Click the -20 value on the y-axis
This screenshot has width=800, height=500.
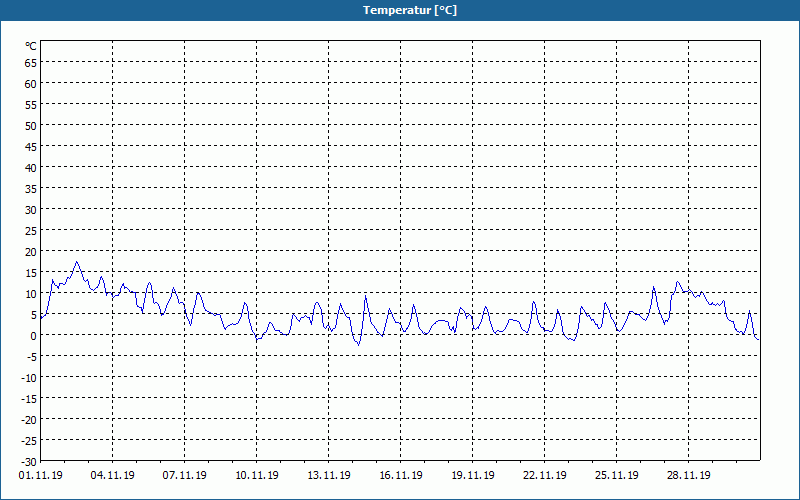(29, 420)
